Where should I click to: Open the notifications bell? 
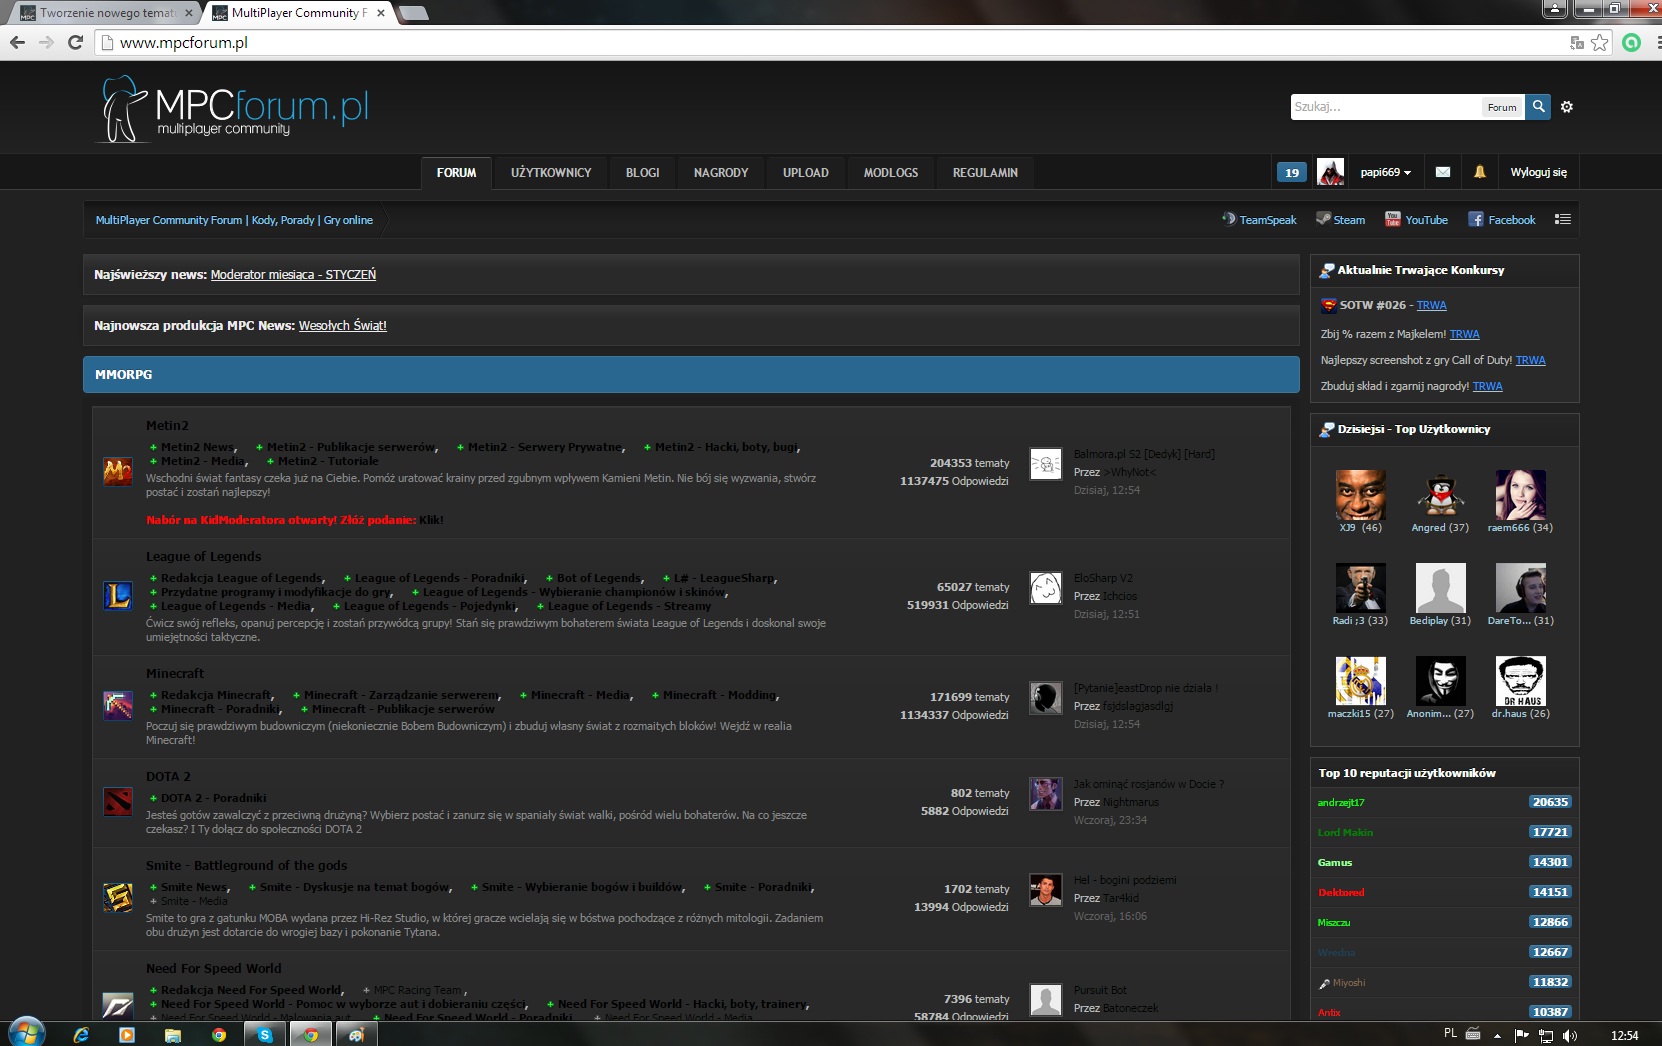[x=1480, y=172]
